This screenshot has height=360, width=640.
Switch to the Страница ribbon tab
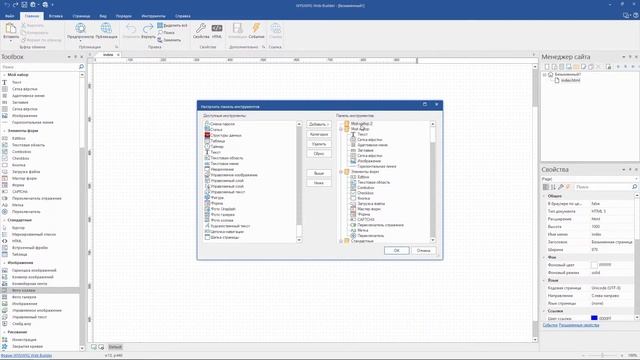click(81, 16)
